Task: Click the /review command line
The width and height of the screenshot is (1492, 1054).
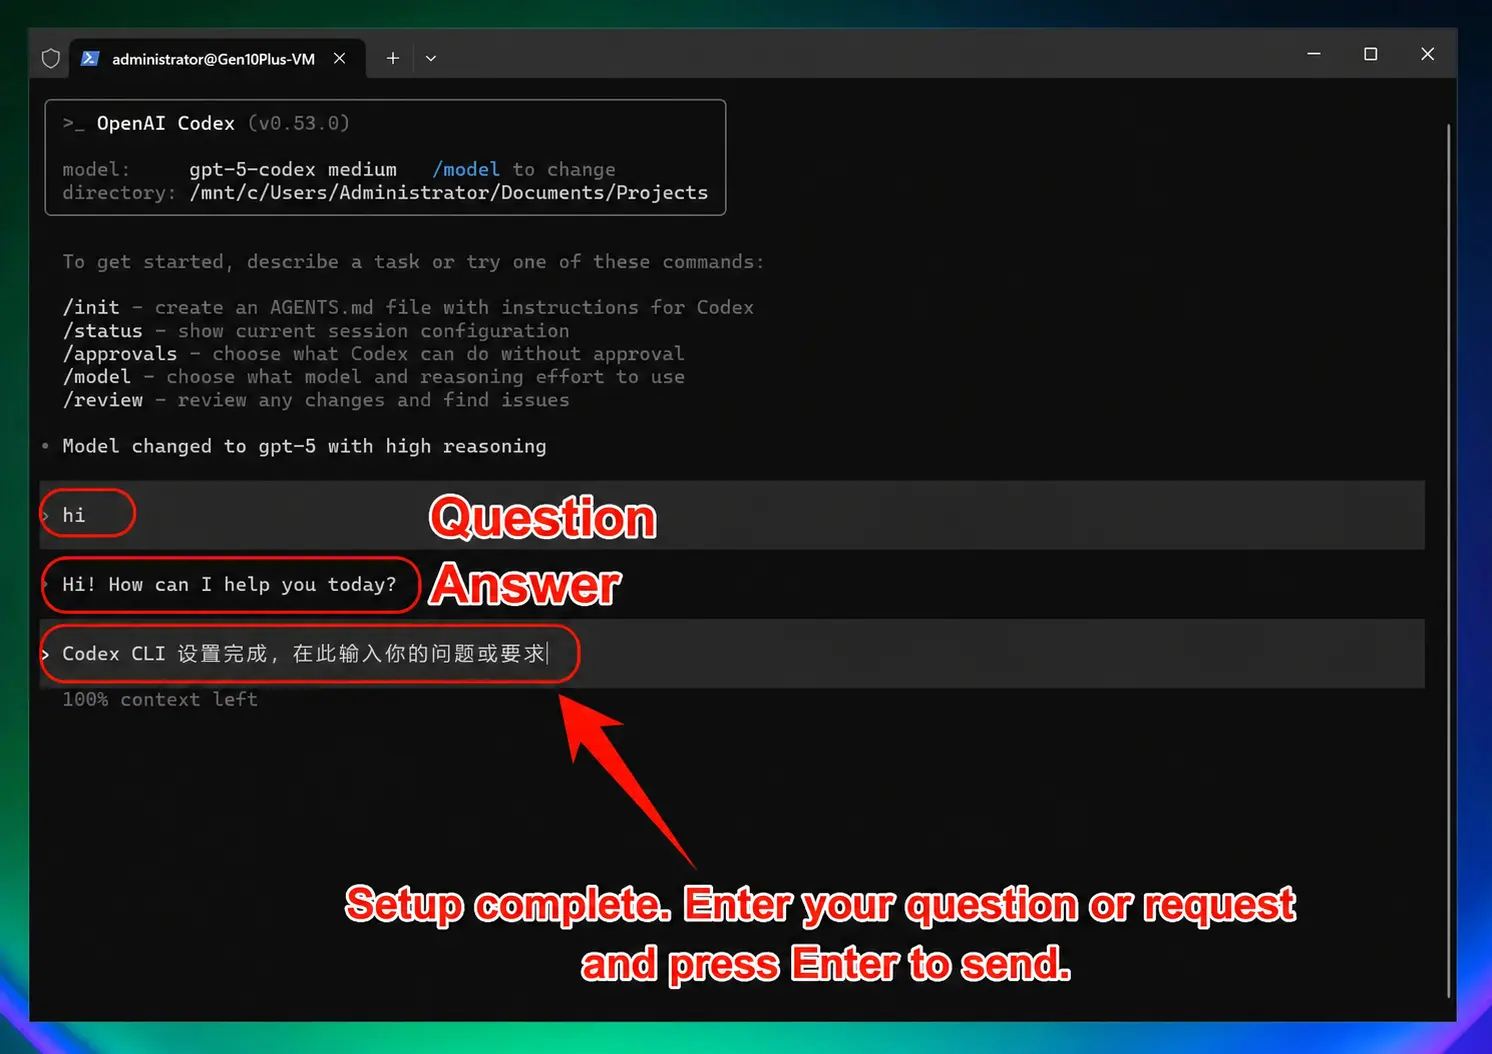Action: [x=316, y=399]
